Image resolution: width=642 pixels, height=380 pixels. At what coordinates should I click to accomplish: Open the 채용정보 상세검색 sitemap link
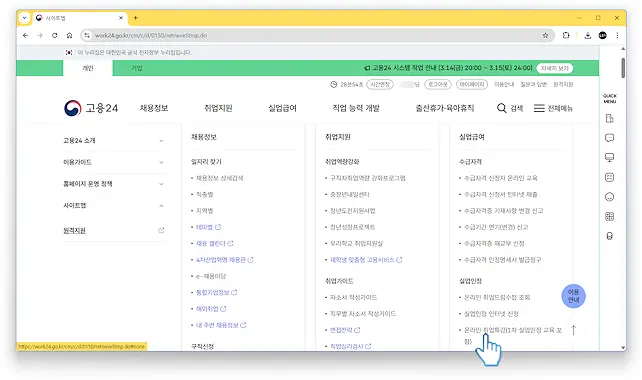(x=219, y=178)
